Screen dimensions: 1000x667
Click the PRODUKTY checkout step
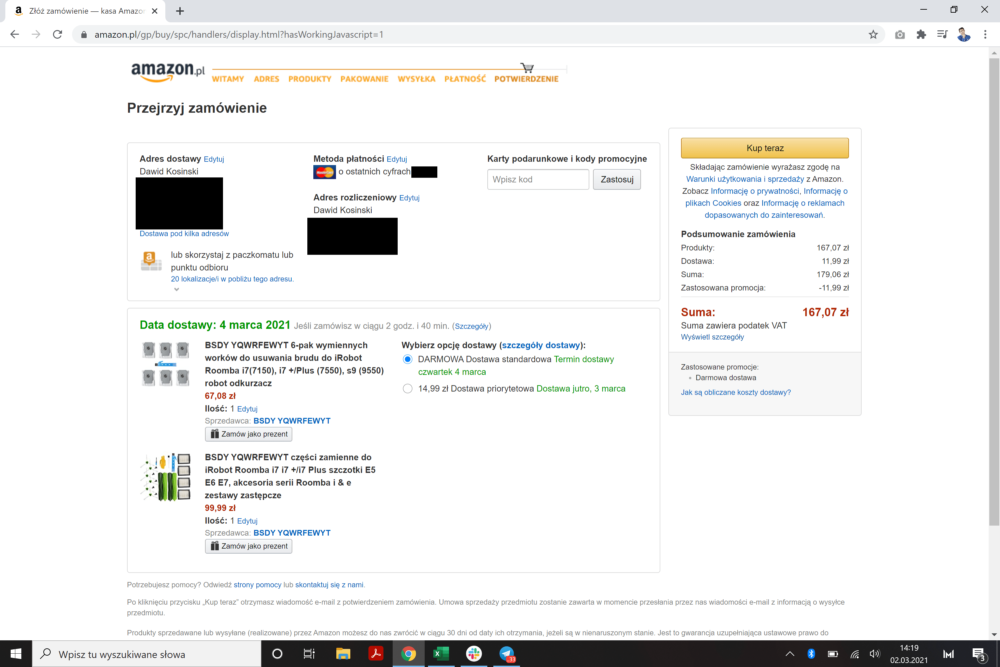309,79
